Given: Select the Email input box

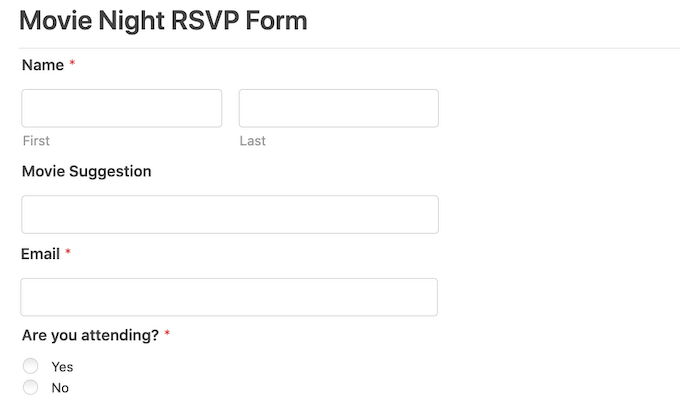Looking at the screenshot, I should point(229,297).
